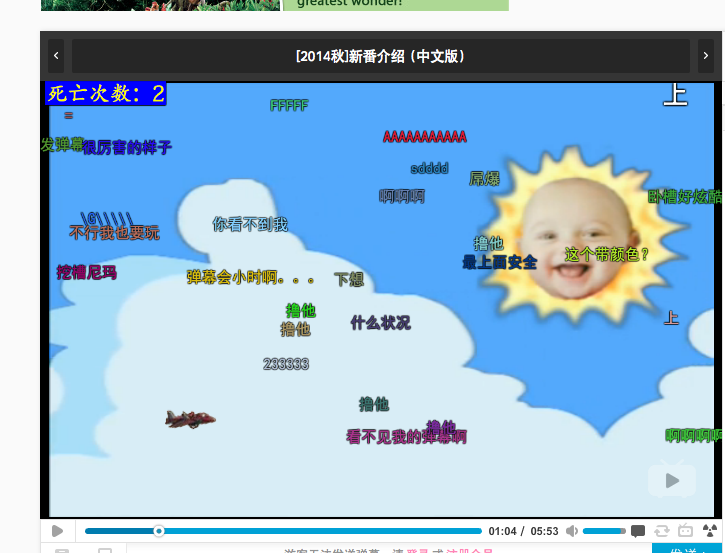Click the 你看不到我 comment
Viewport: 725px width, 553px height.
click(x=250, y=224)
